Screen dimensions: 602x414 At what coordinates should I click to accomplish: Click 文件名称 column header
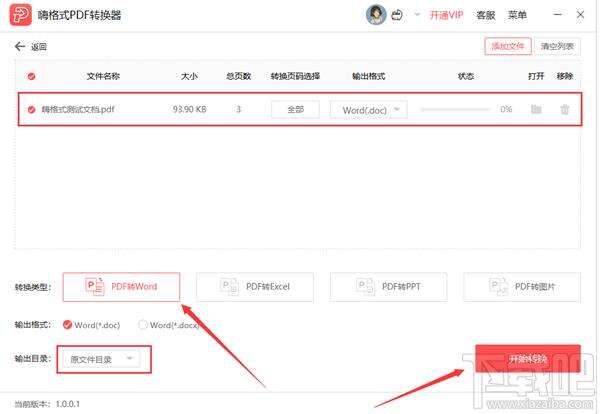103,76
